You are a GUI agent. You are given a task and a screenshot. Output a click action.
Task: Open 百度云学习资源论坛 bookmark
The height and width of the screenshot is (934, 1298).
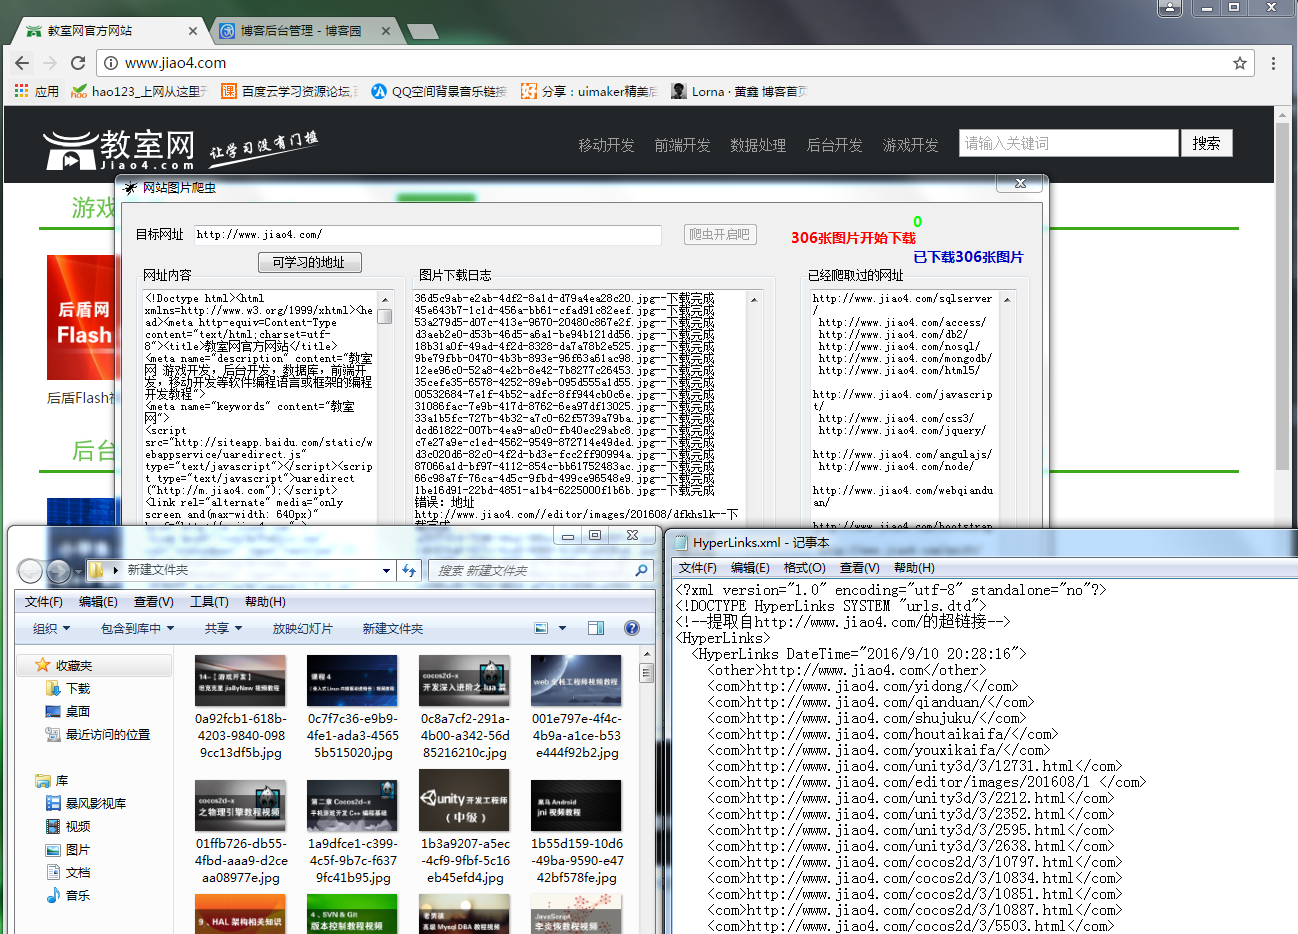pyautogui.click(x=289, y=91)
